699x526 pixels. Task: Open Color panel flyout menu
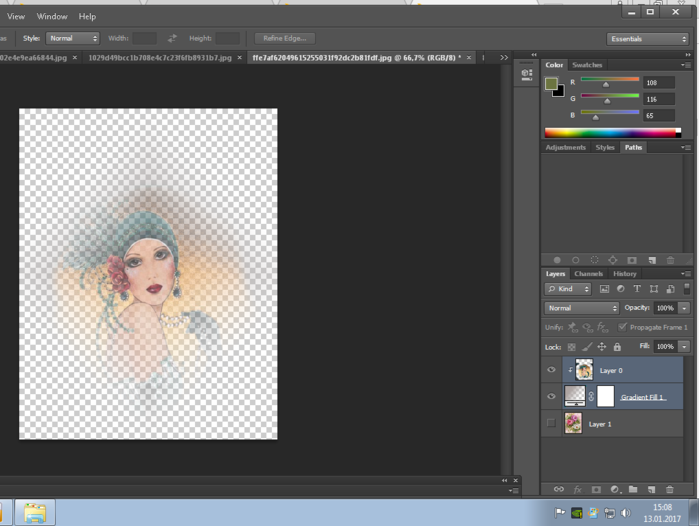686,65
